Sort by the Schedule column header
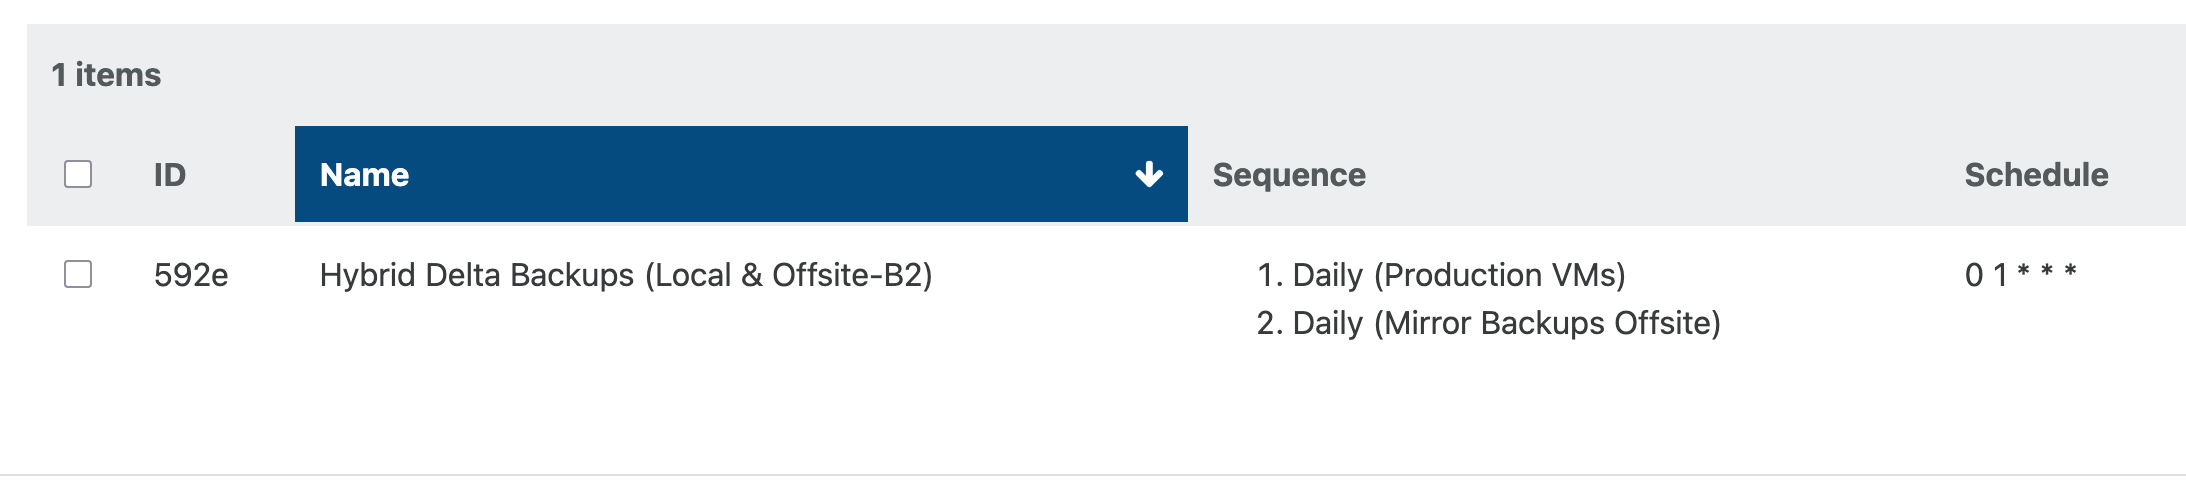 pyautogui.click(x=2036, y=175)
